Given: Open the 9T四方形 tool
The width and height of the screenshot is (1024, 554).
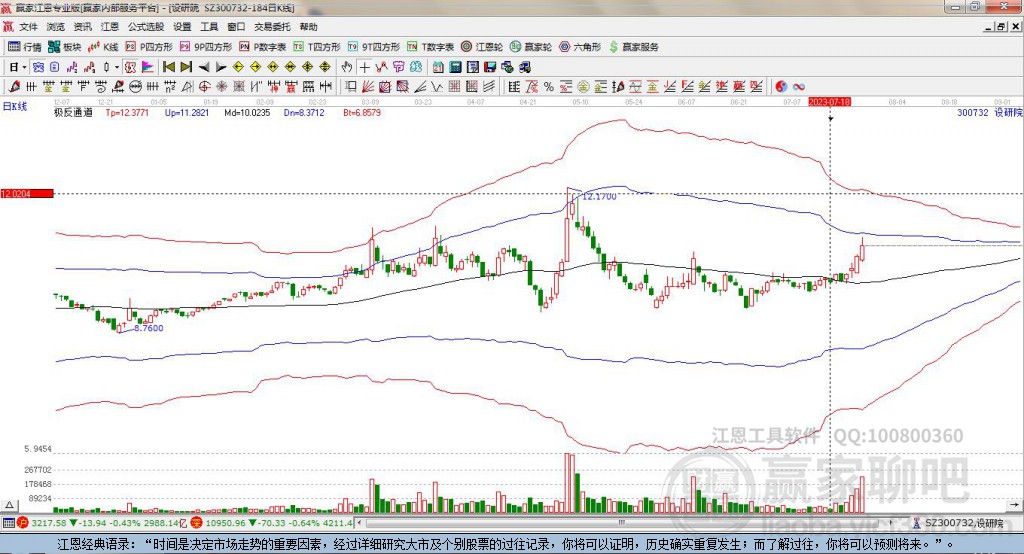Looking at the screenshot, I should 374,47.
